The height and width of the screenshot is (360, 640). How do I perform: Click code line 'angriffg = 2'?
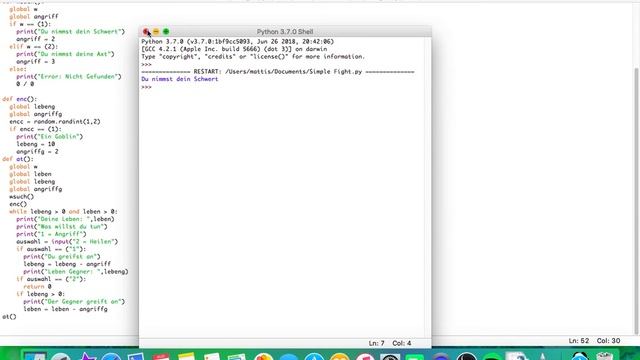[37, 151]
